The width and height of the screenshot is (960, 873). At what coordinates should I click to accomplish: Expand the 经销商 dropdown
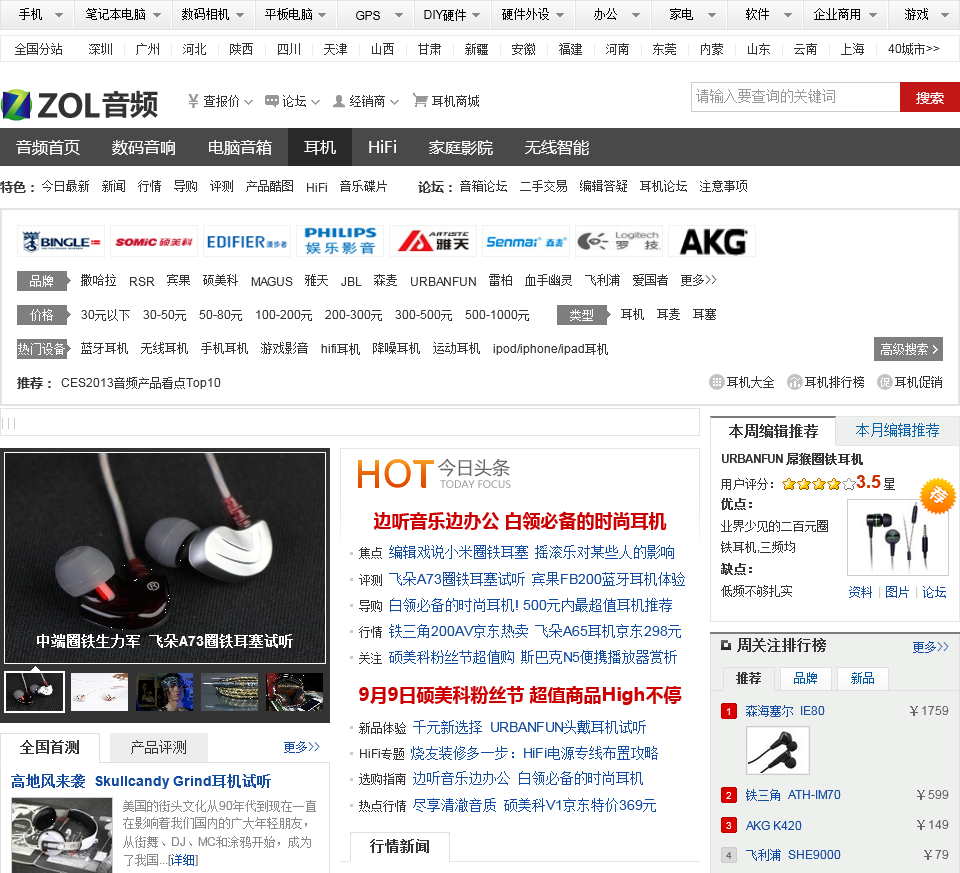(366, 101)
